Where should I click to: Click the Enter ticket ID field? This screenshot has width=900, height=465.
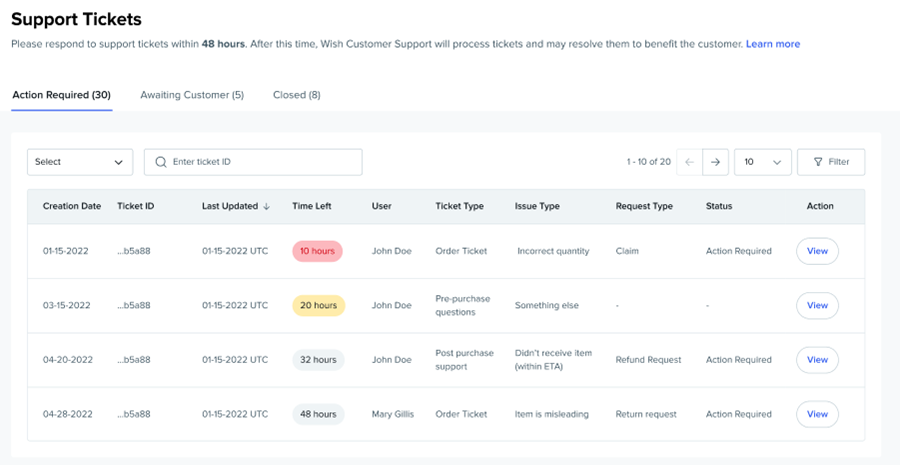click(260, 162)
